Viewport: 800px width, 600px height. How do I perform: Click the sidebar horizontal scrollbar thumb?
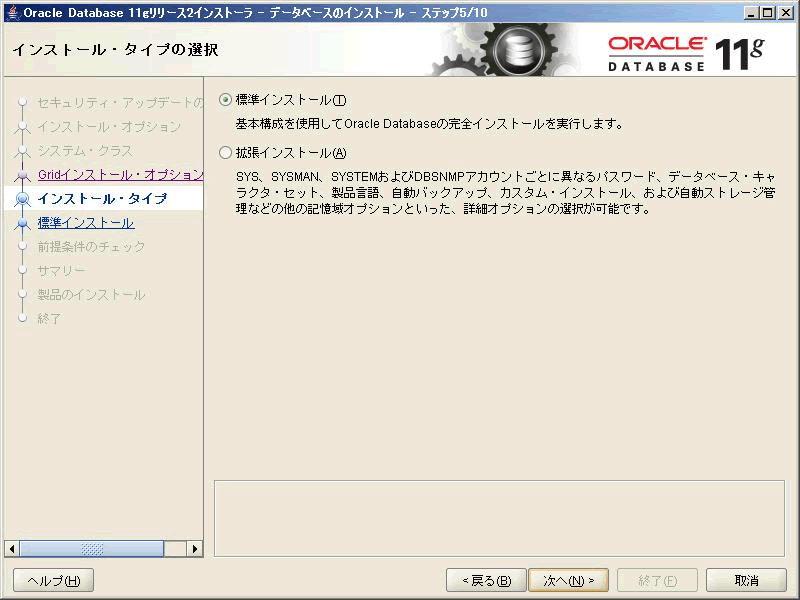click(x=92, y=549)
